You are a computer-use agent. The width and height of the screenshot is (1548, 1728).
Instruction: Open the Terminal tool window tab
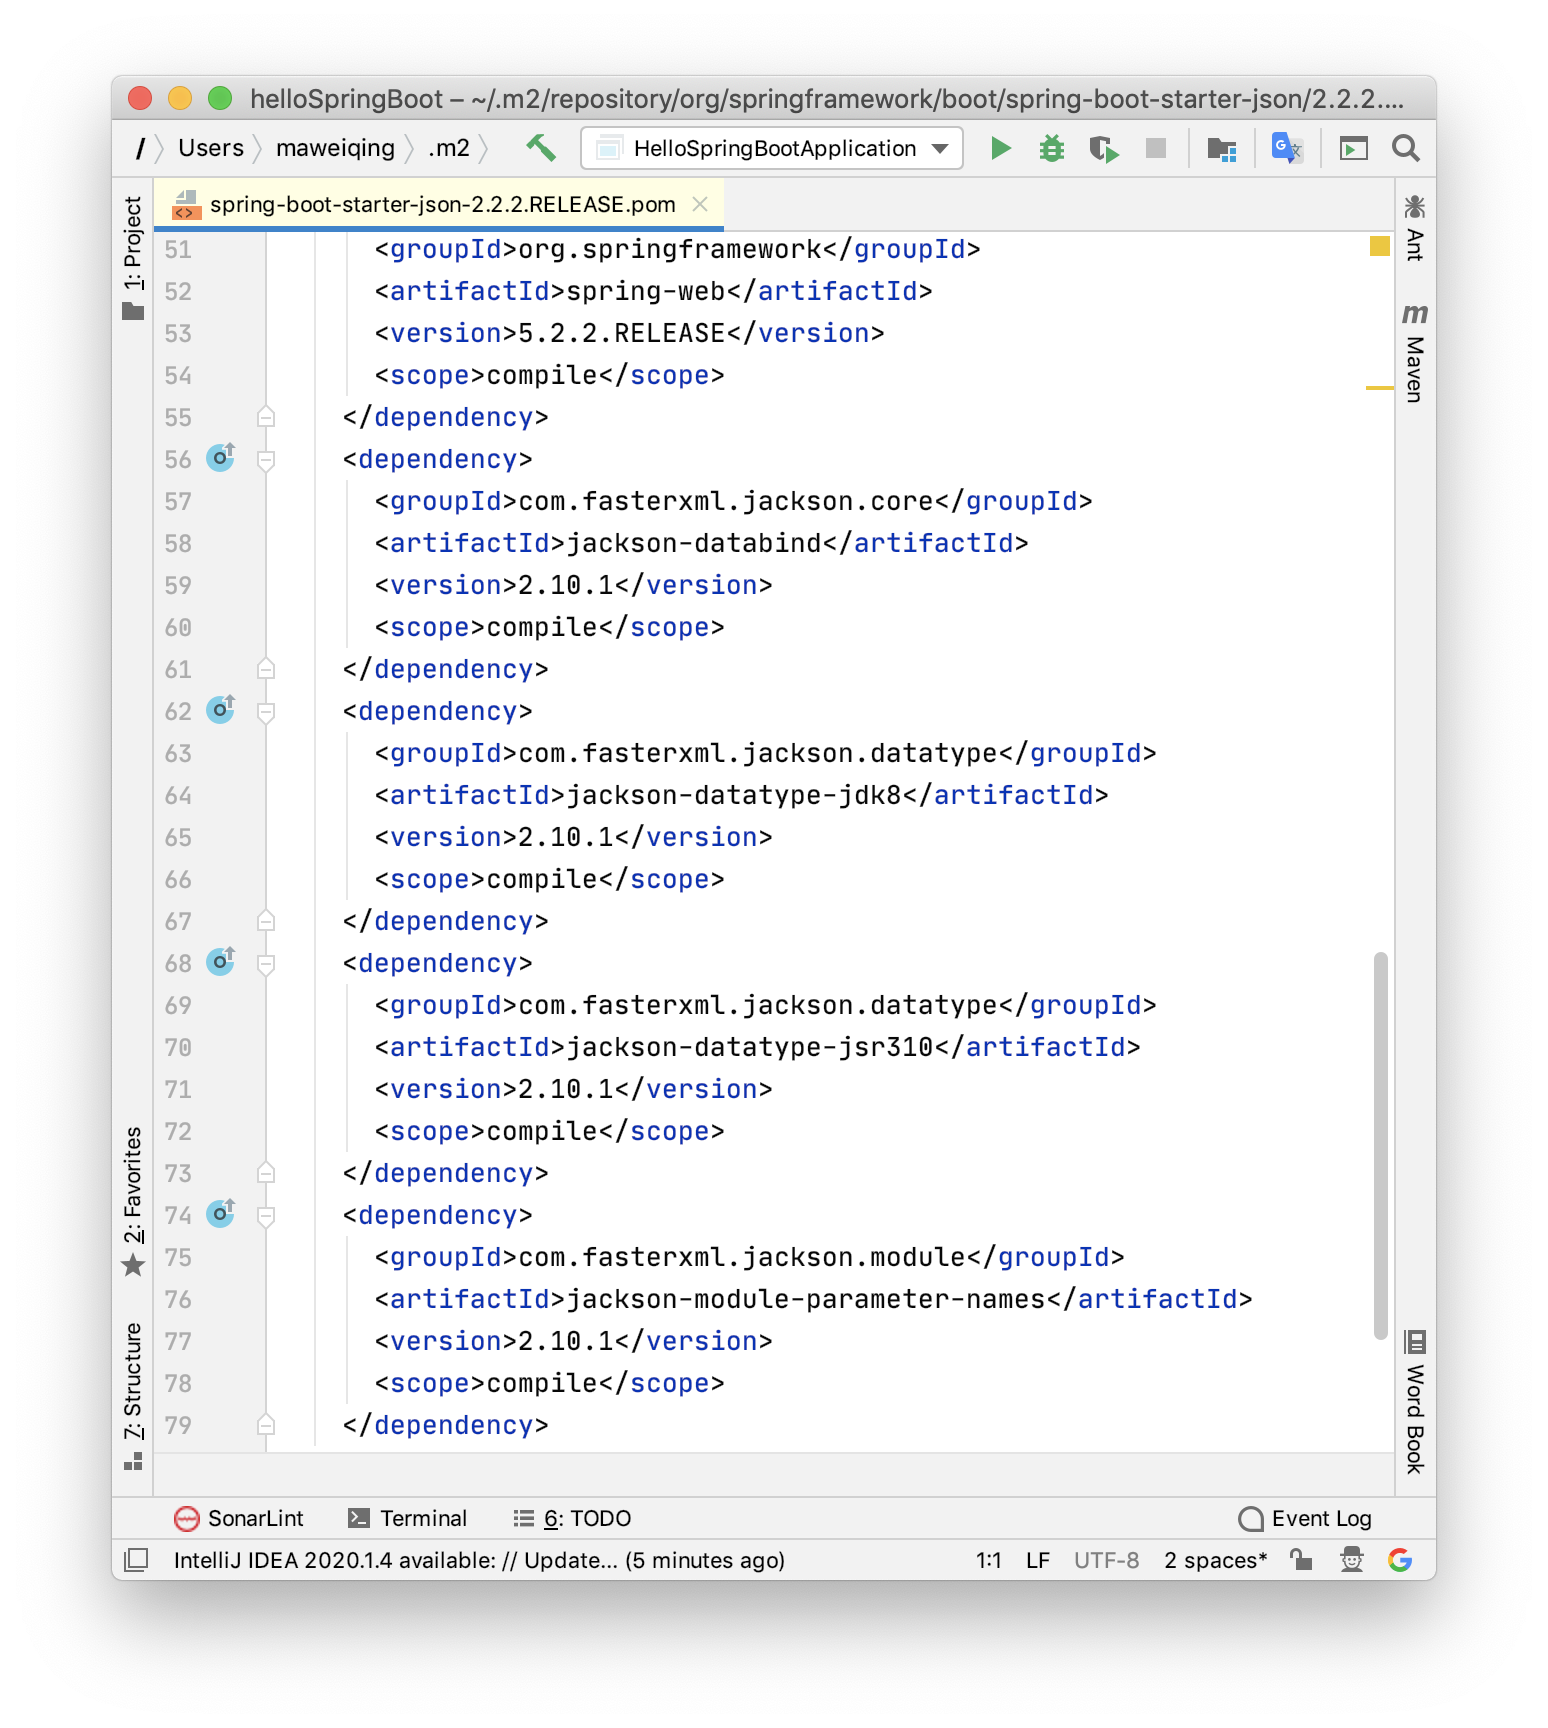tap(408, 1518)
